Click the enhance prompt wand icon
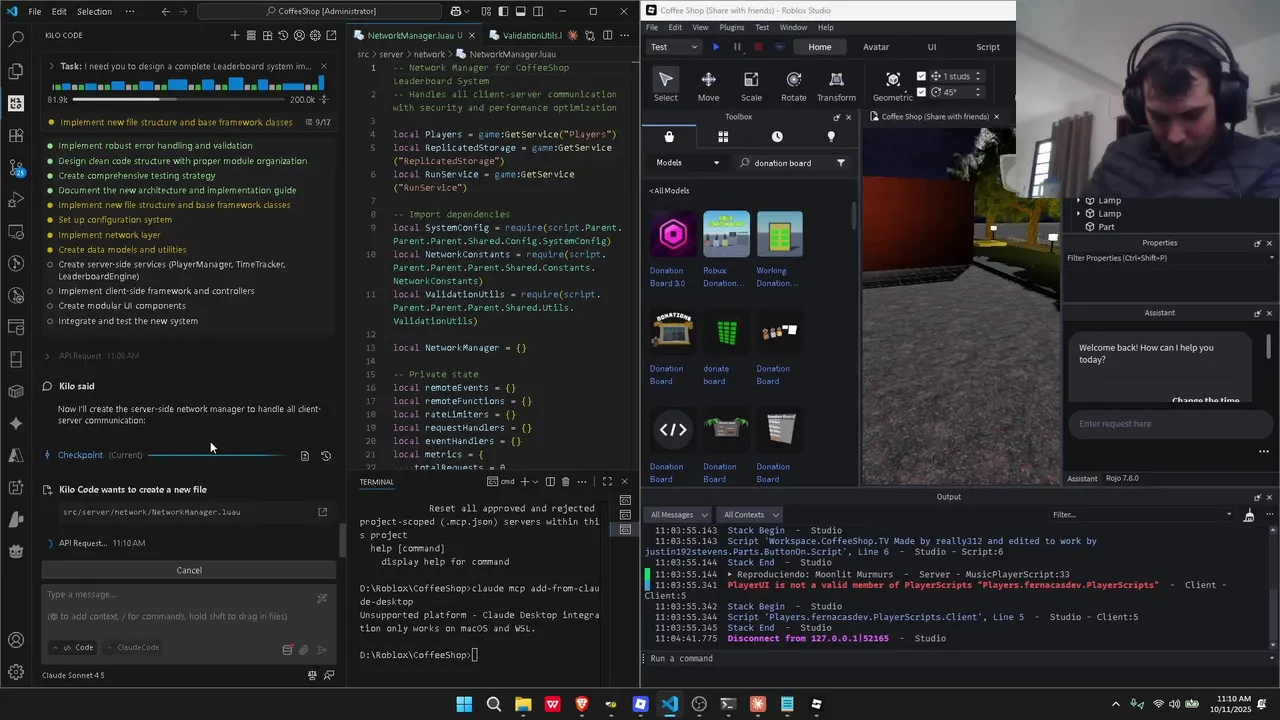 click(322, 598)
